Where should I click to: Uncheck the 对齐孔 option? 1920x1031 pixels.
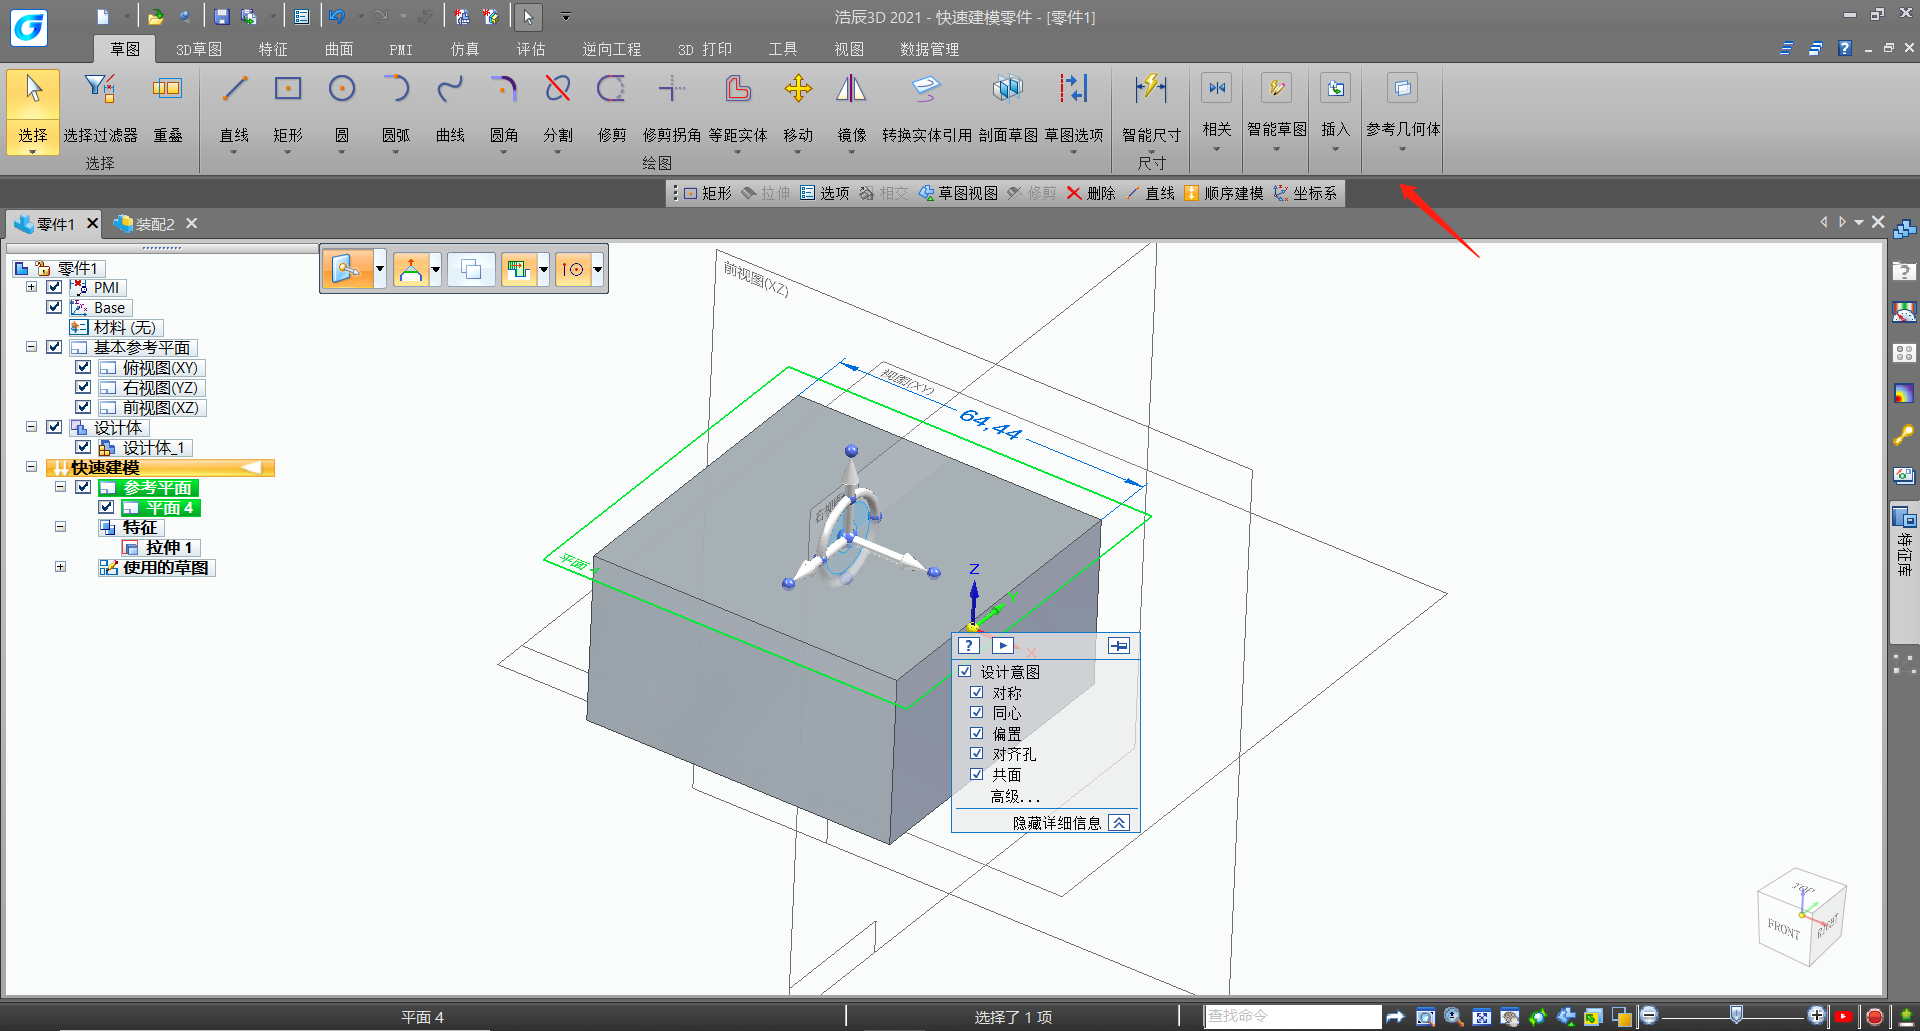(x=977, y=753)
